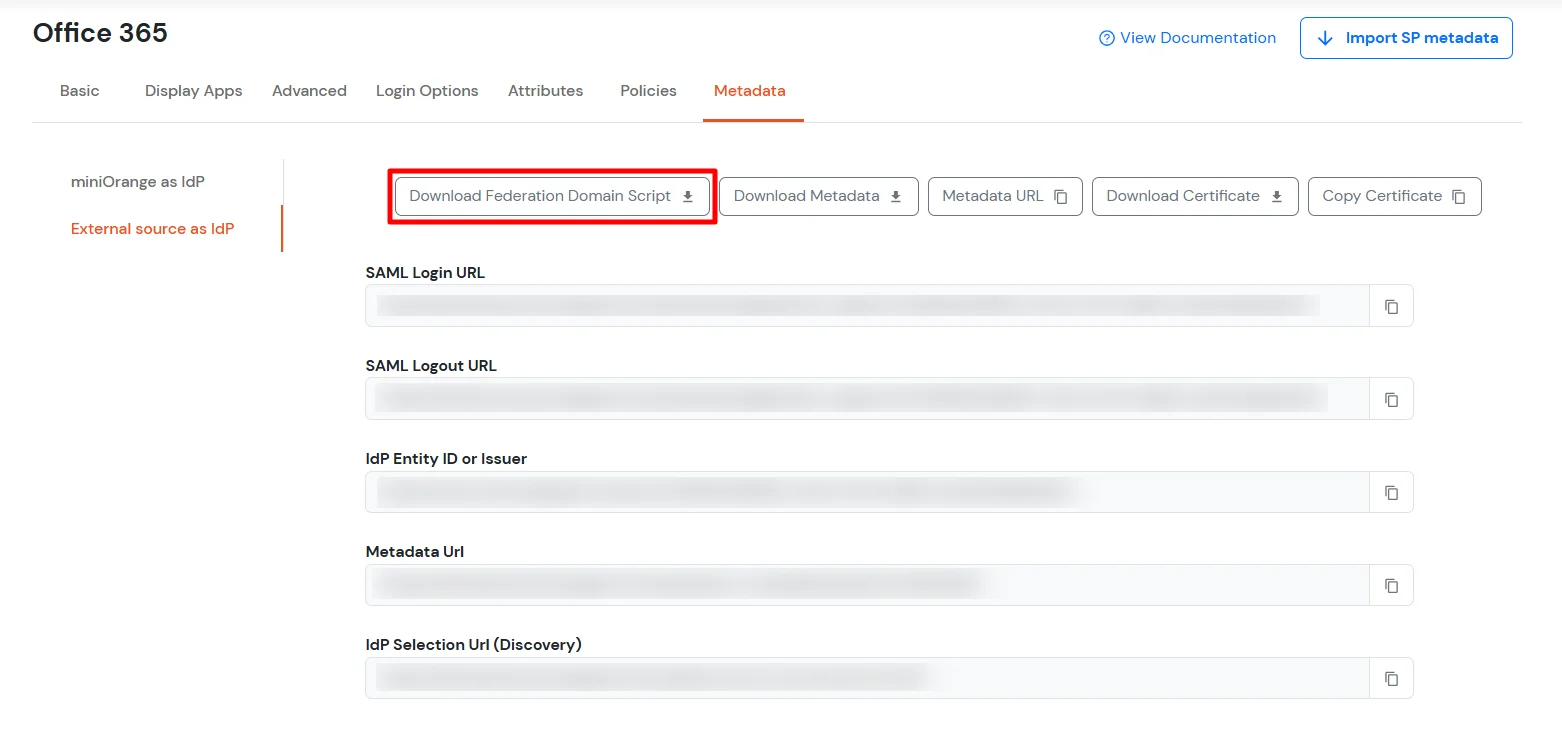
Task: Copy the Metadata Url using its copy icon
Action: (1391, 585)
